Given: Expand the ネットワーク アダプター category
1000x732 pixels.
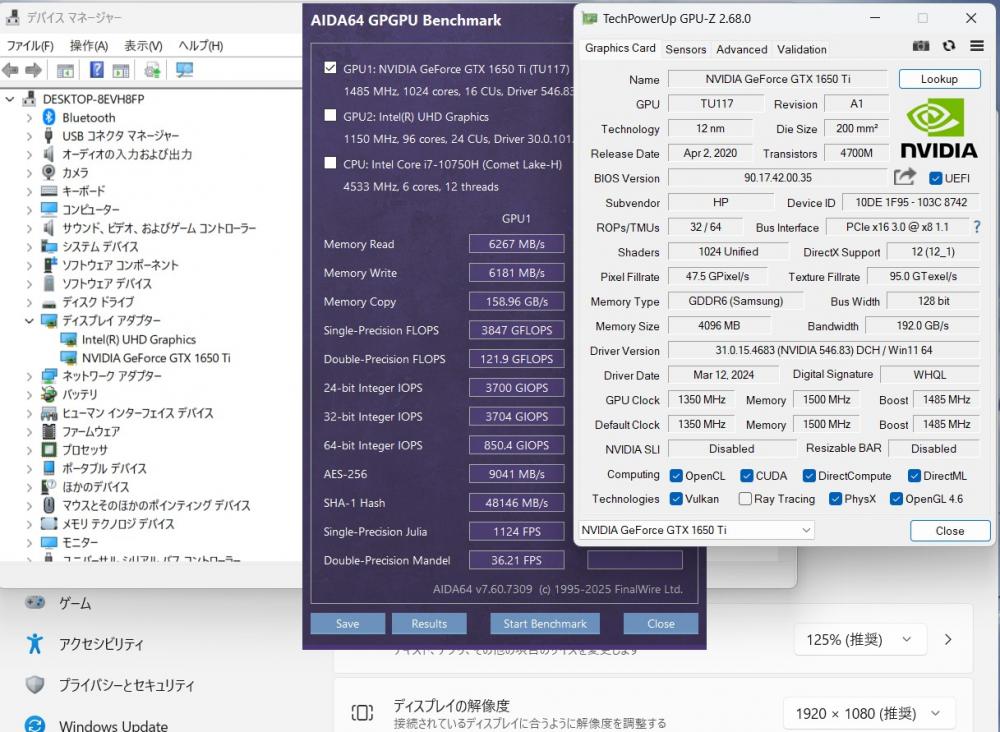Looking at the screenshot, I should click(x=29, y=376).
